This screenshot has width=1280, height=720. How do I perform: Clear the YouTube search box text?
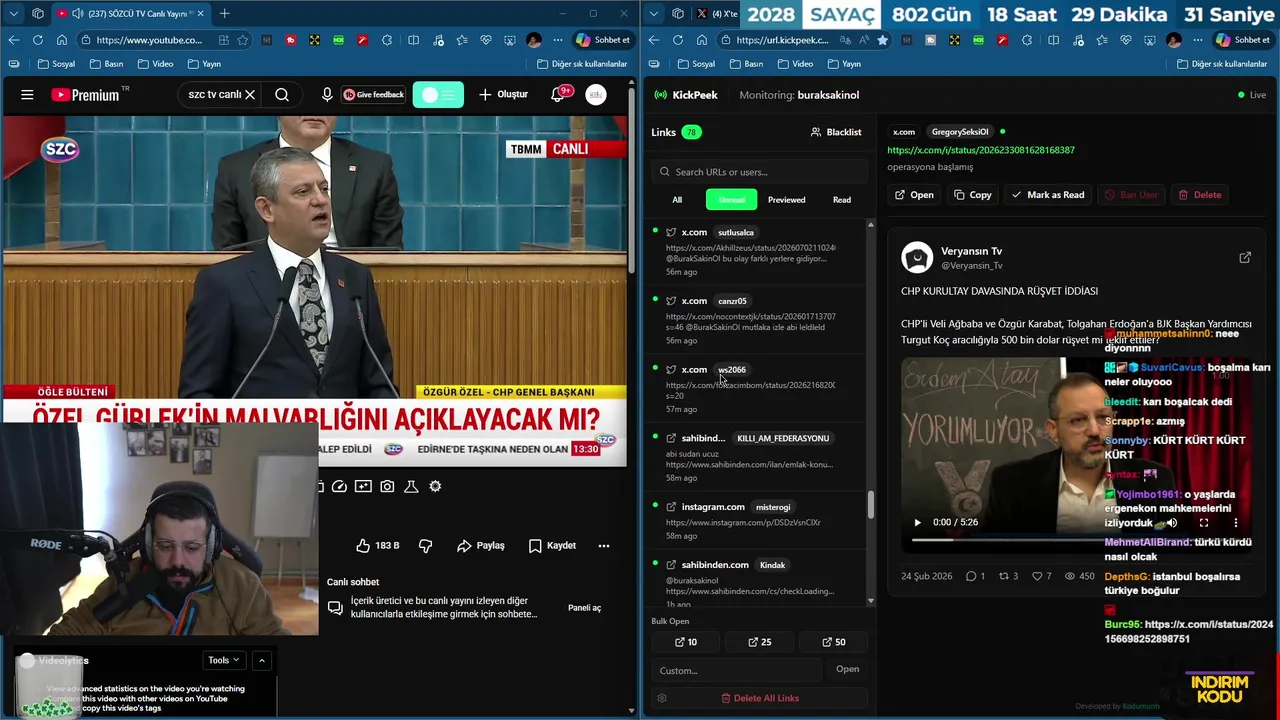coord(250,95)
